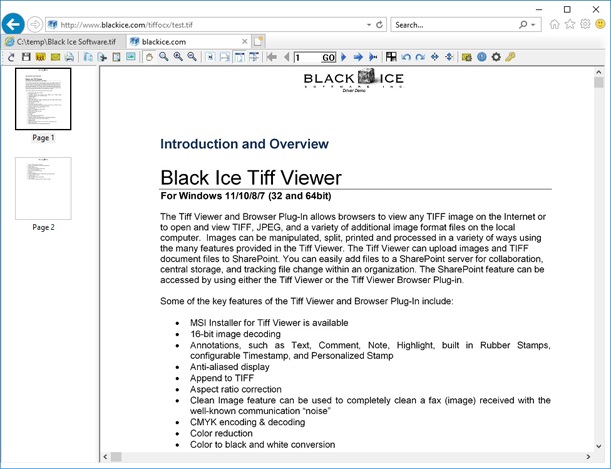Click the Print icon in viewer toolbar
611x469 pixels.
click(x=69, y=57)
